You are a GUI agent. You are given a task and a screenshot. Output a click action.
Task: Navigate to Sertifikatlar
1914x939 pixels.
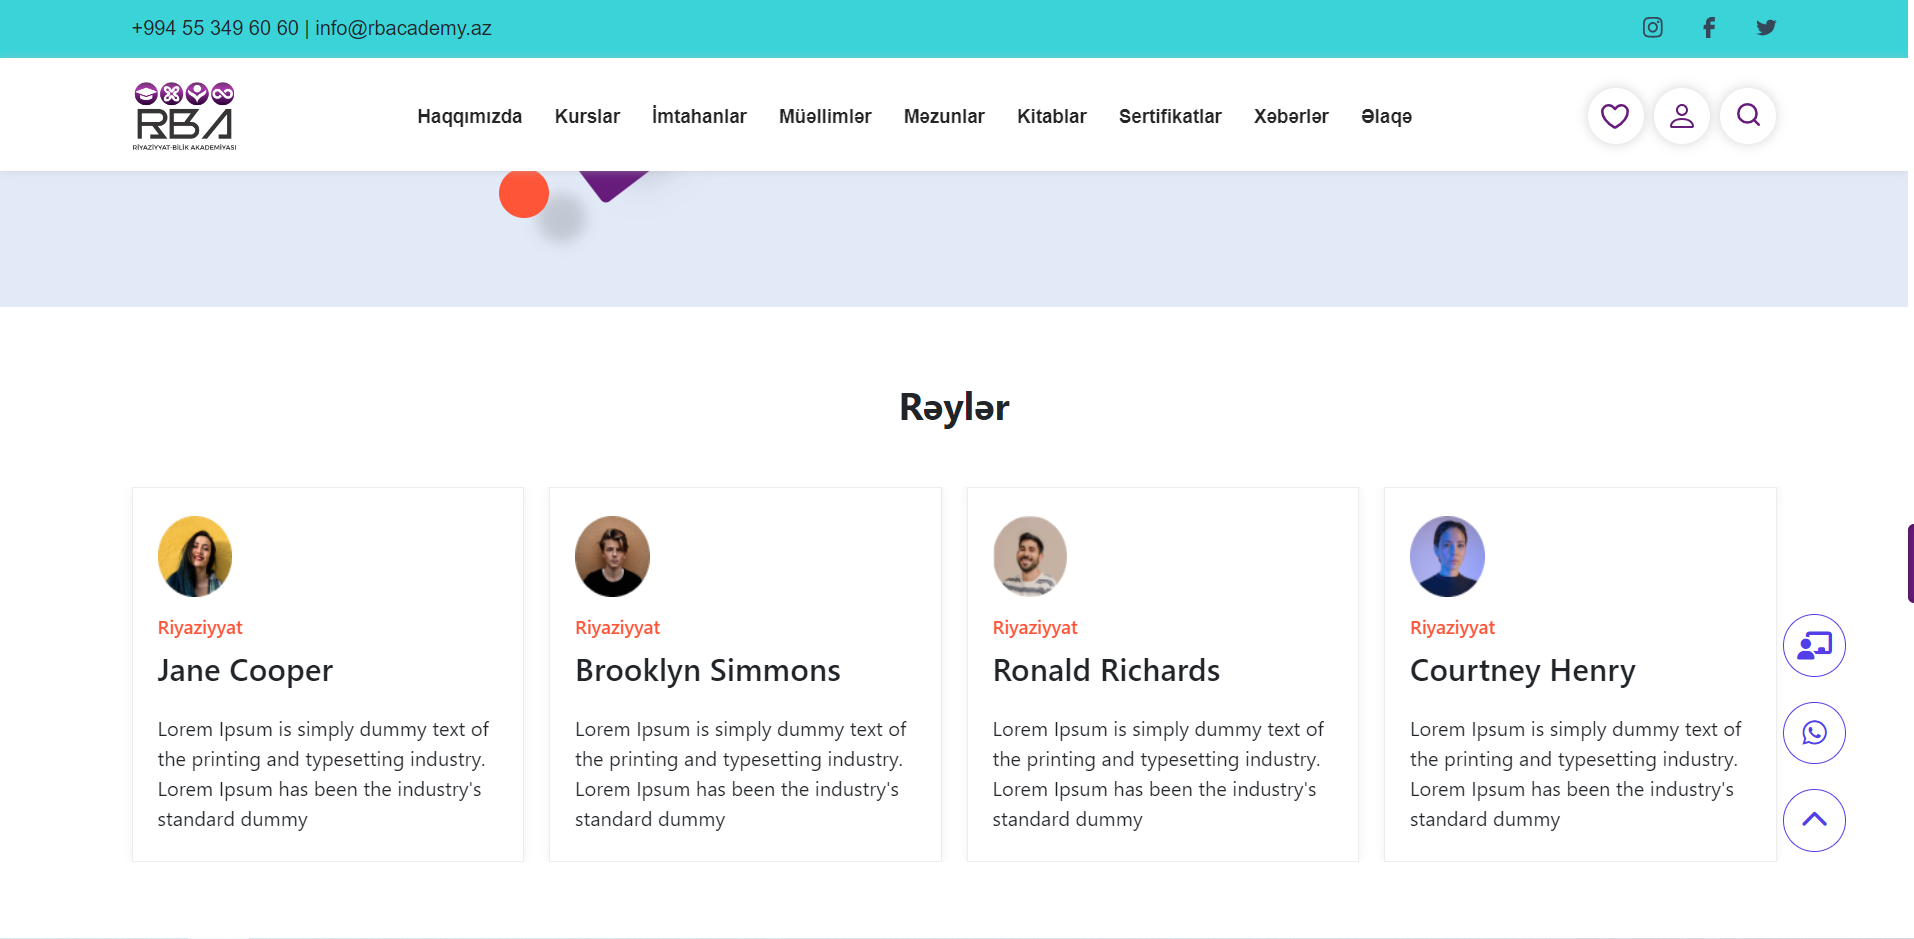[1170, 117]
